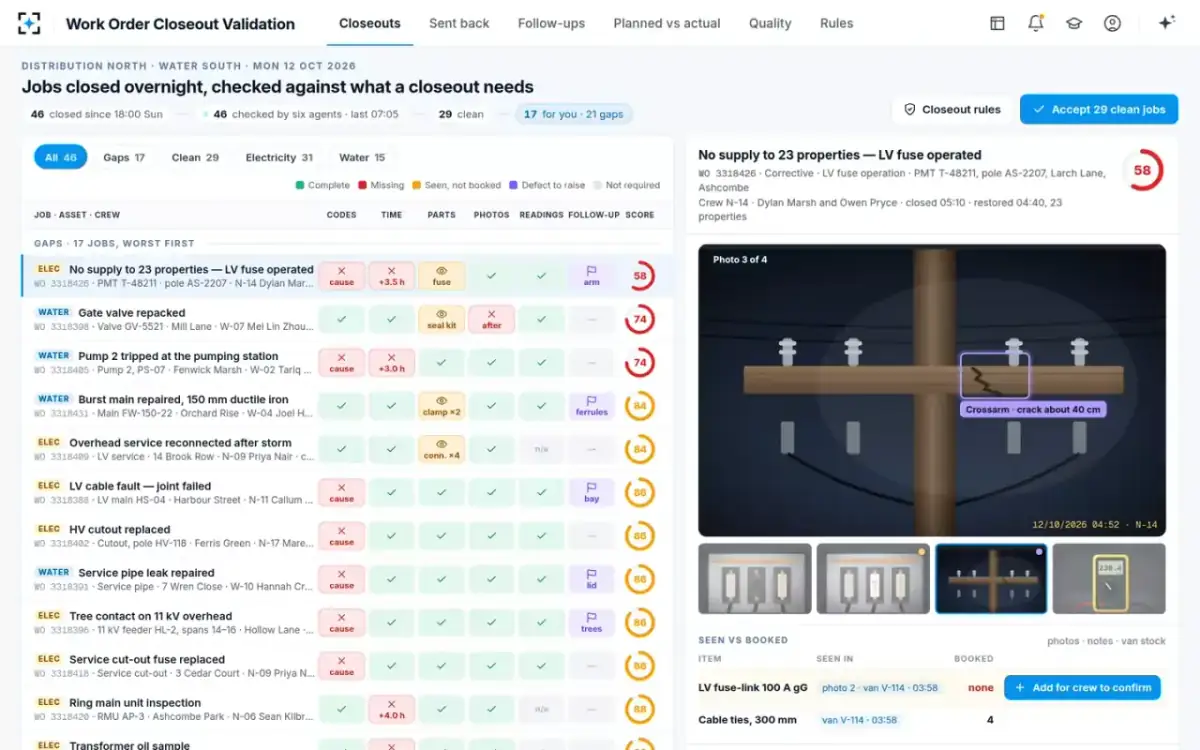Image resolution: width=1200 pixels, height=750 pixels.
Task: Filter list by Clean 29
Action: [x=195, y=157]
